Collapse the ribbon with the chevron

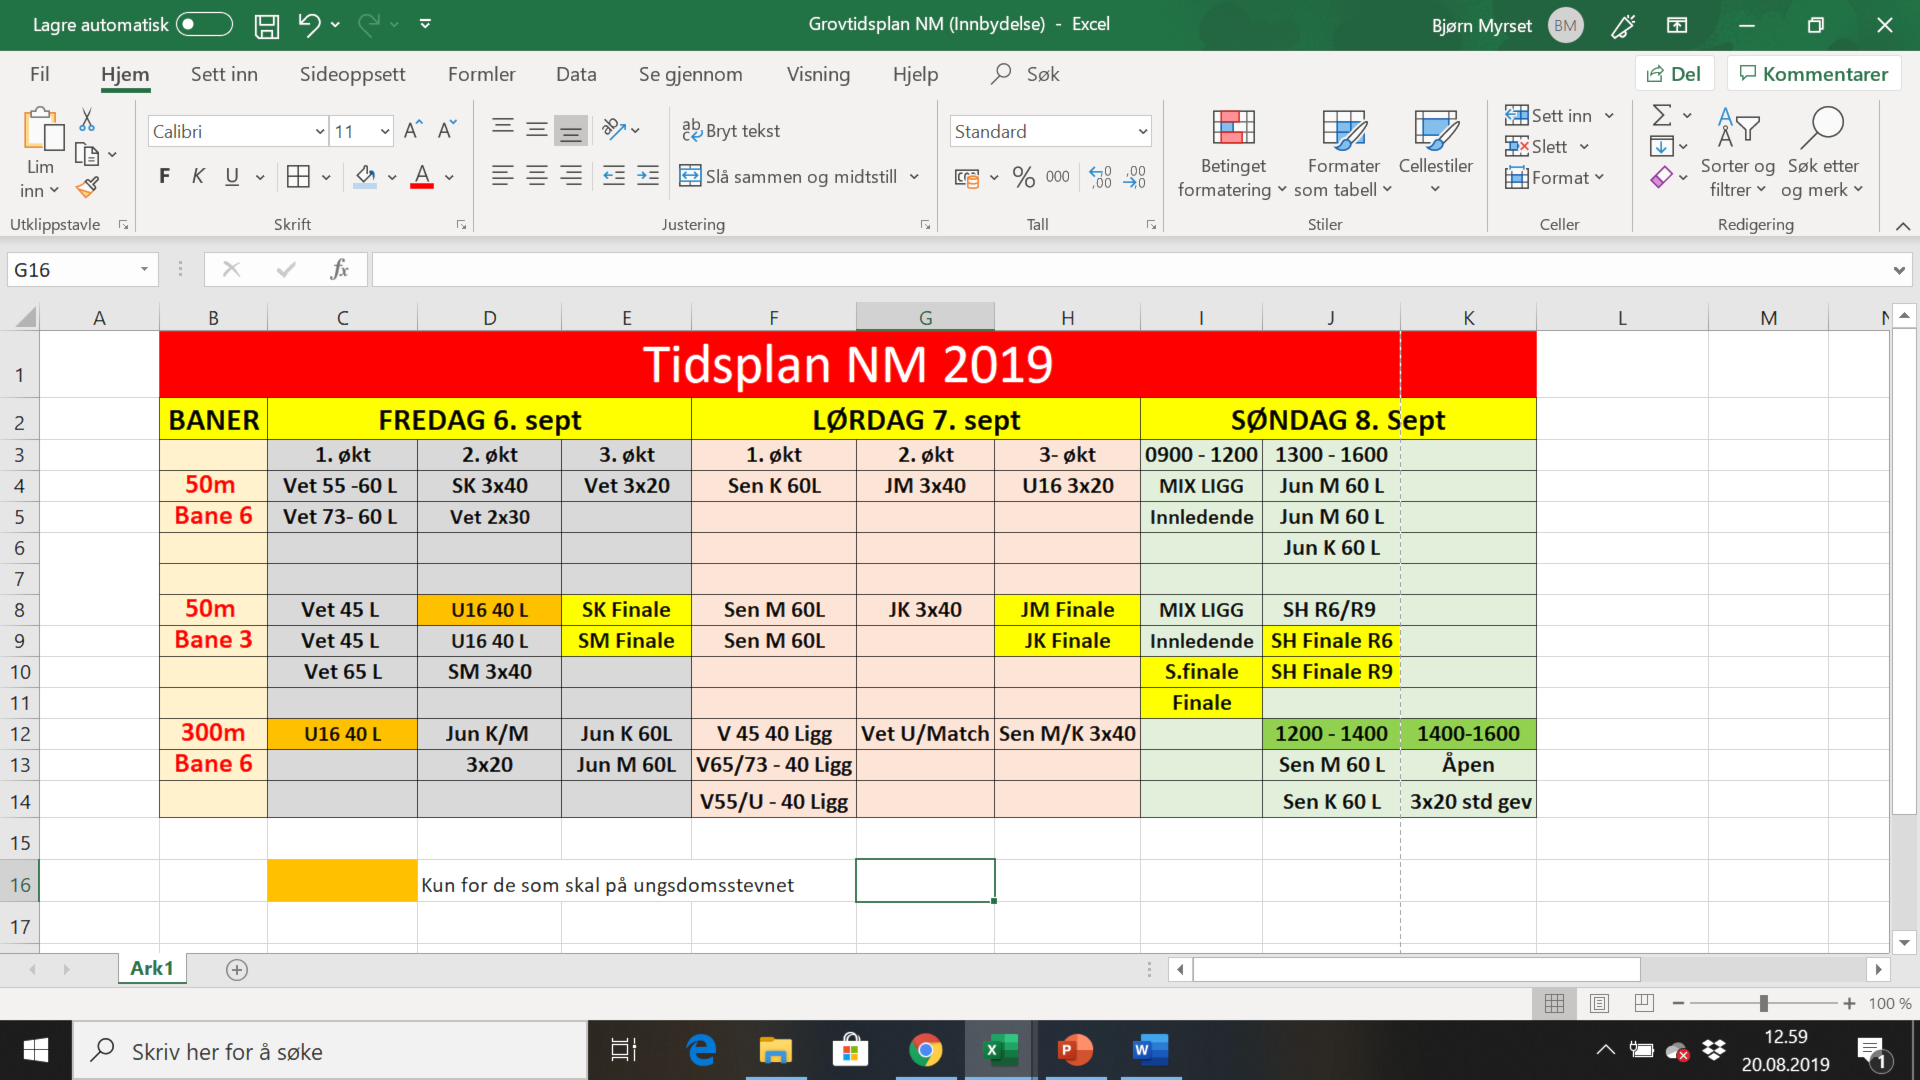point(1903,226)
